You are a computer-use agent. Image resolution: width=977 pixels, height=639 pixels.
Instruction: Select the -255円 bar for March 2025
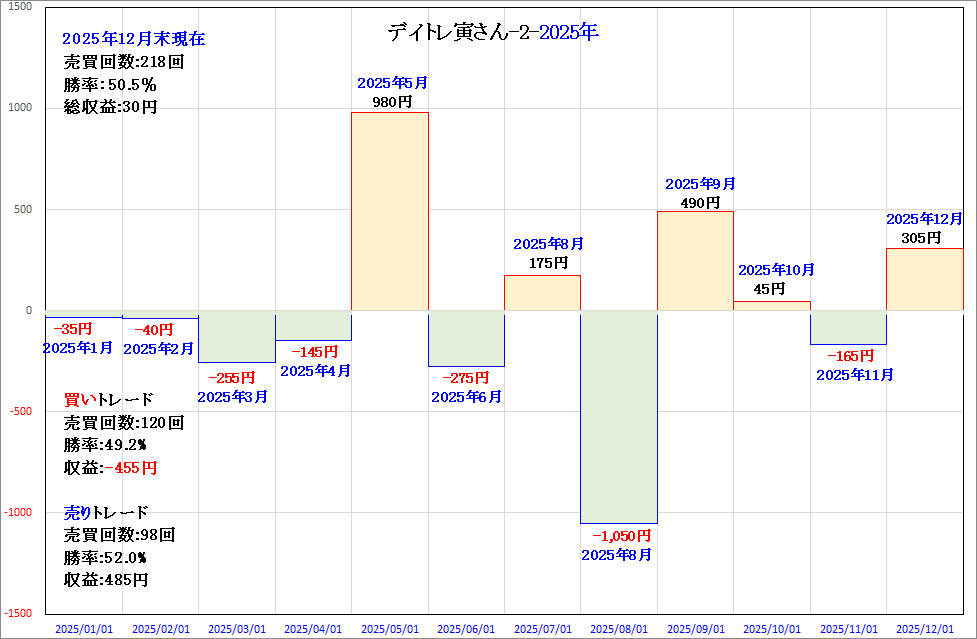coord(236,337)
